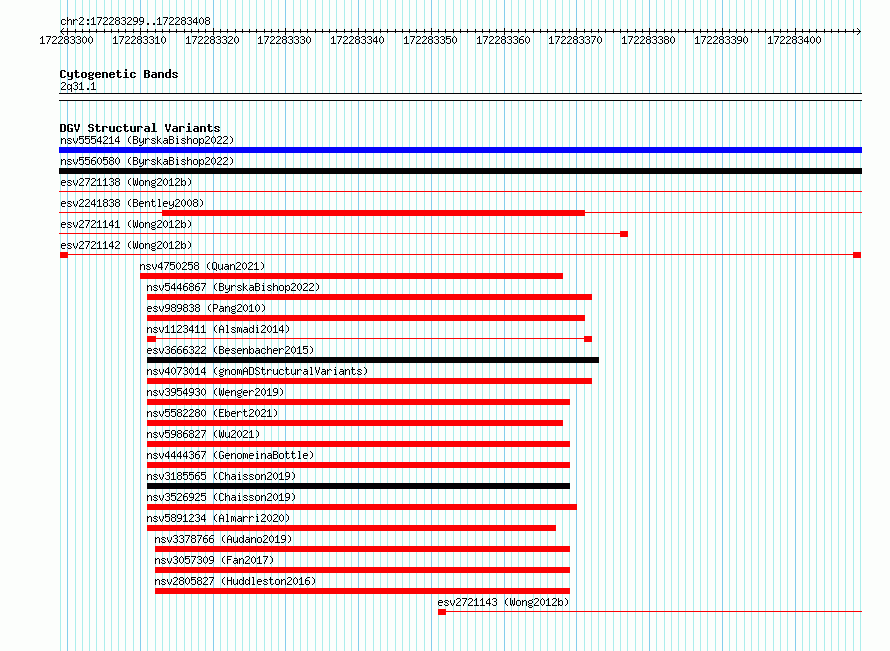Image resolution: width=890 pixels, height=651 pixels.
Task: Select the red nsv5582280 Ebert2021 bar
Action: coord(355,423)
